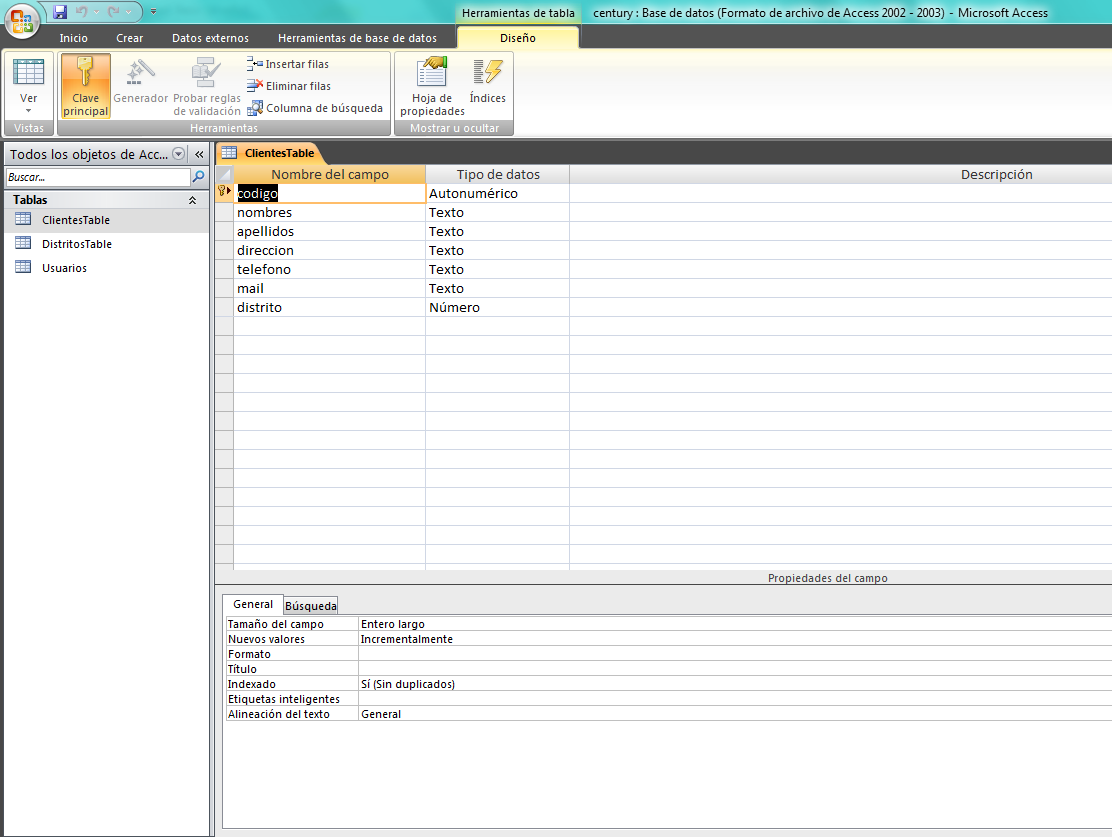
Task: Select DistritosTable in navigation pane
Action: click(106, 244)
